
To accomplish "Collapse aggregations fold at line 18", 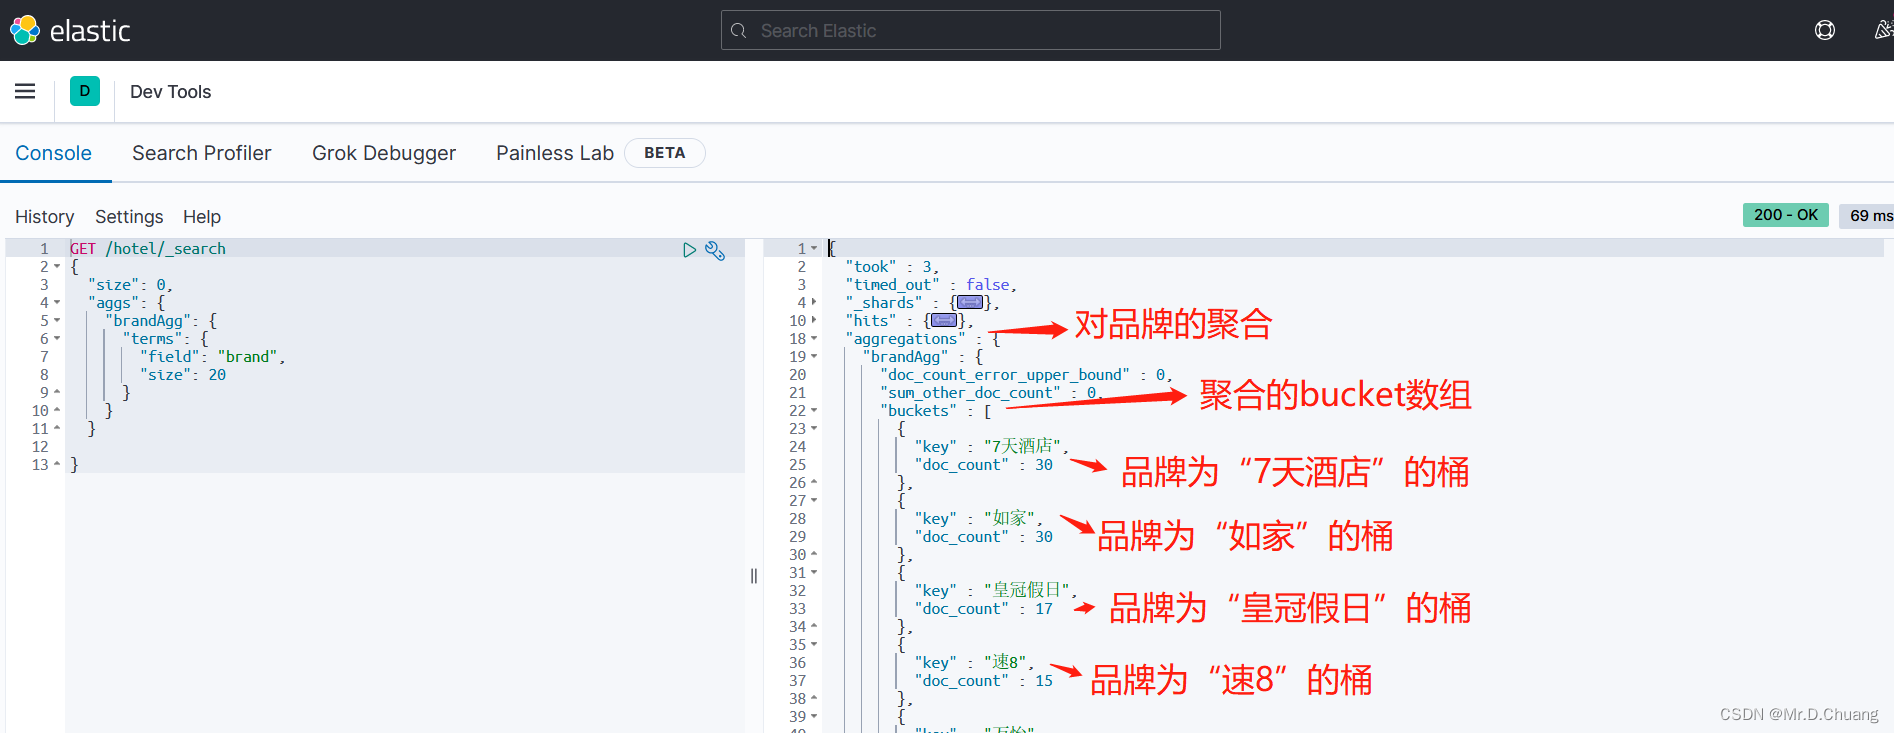I will pos(814,338).
